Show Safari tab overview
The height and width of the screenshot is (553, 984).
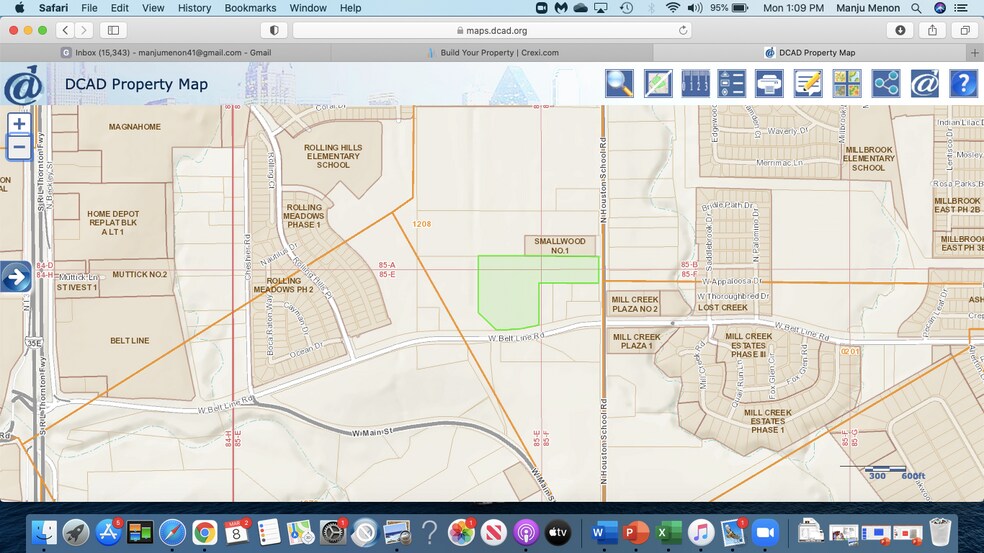point(965,30)
